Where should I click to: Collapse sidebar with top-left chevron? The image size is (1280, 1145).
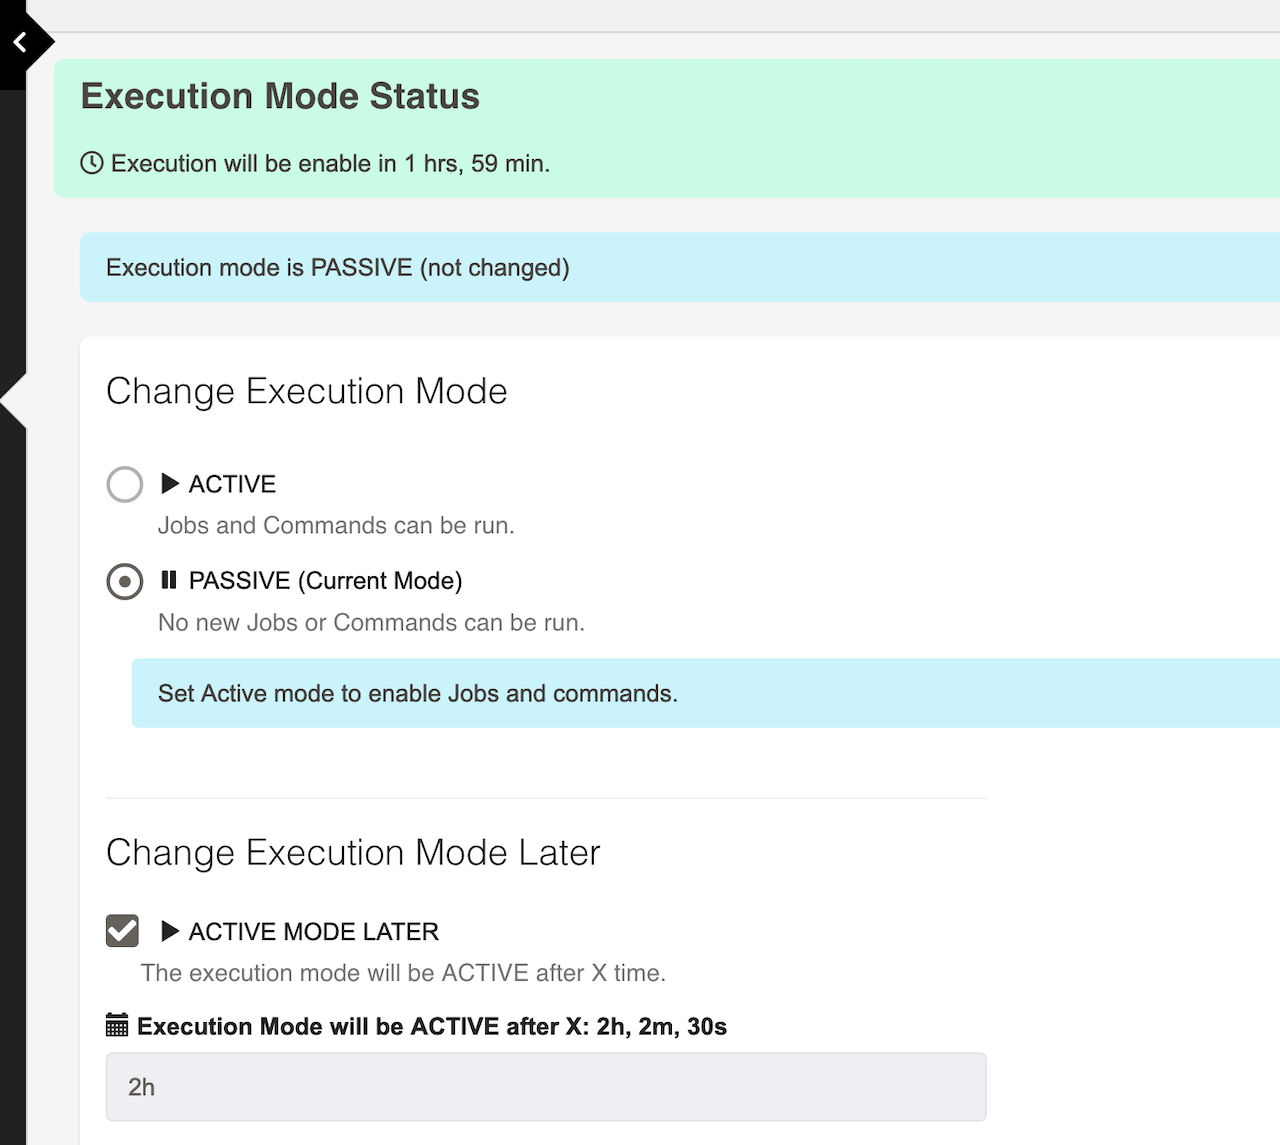coord(20,43)
